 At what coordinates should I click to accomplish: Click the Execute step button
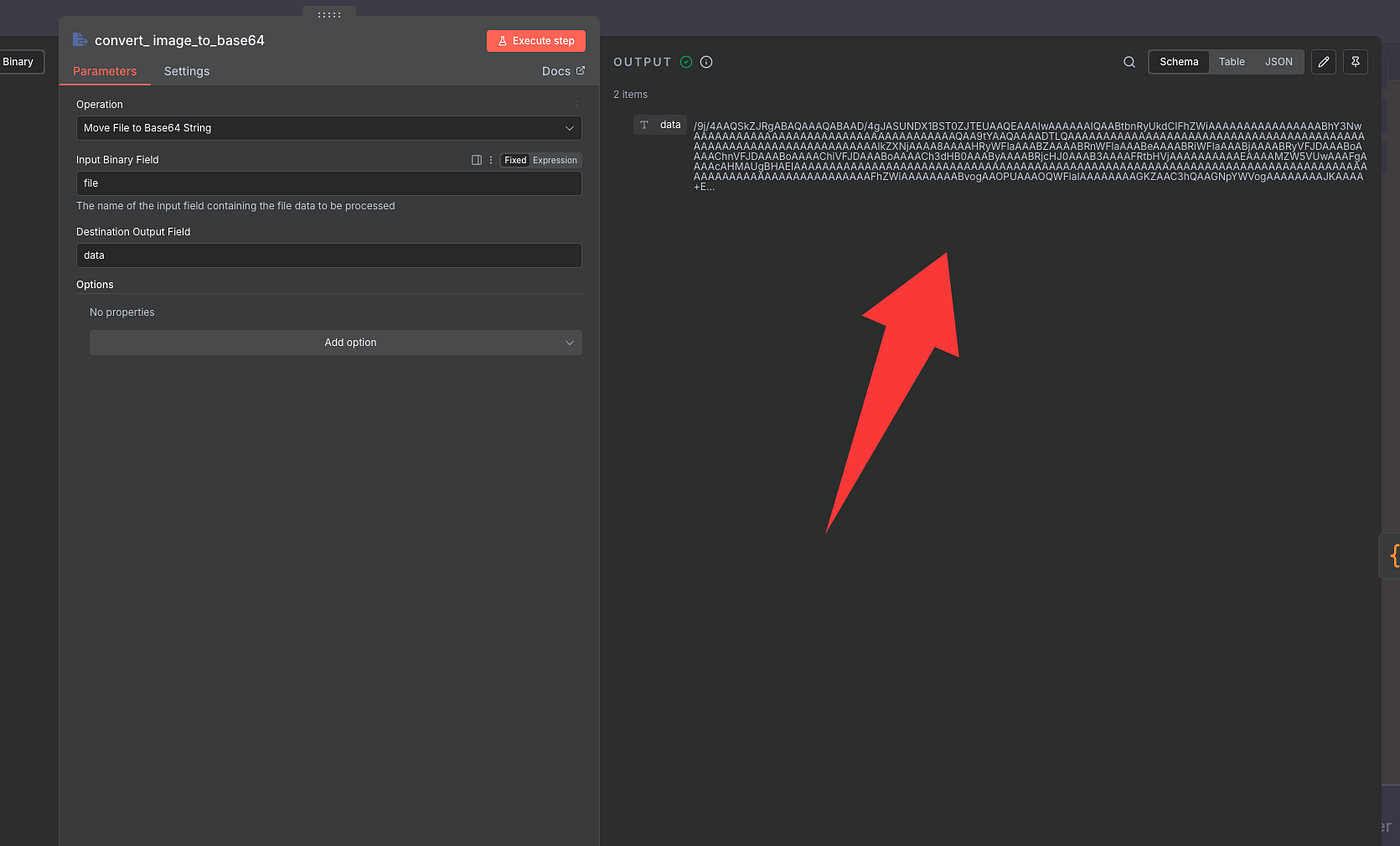click(536, 41)
